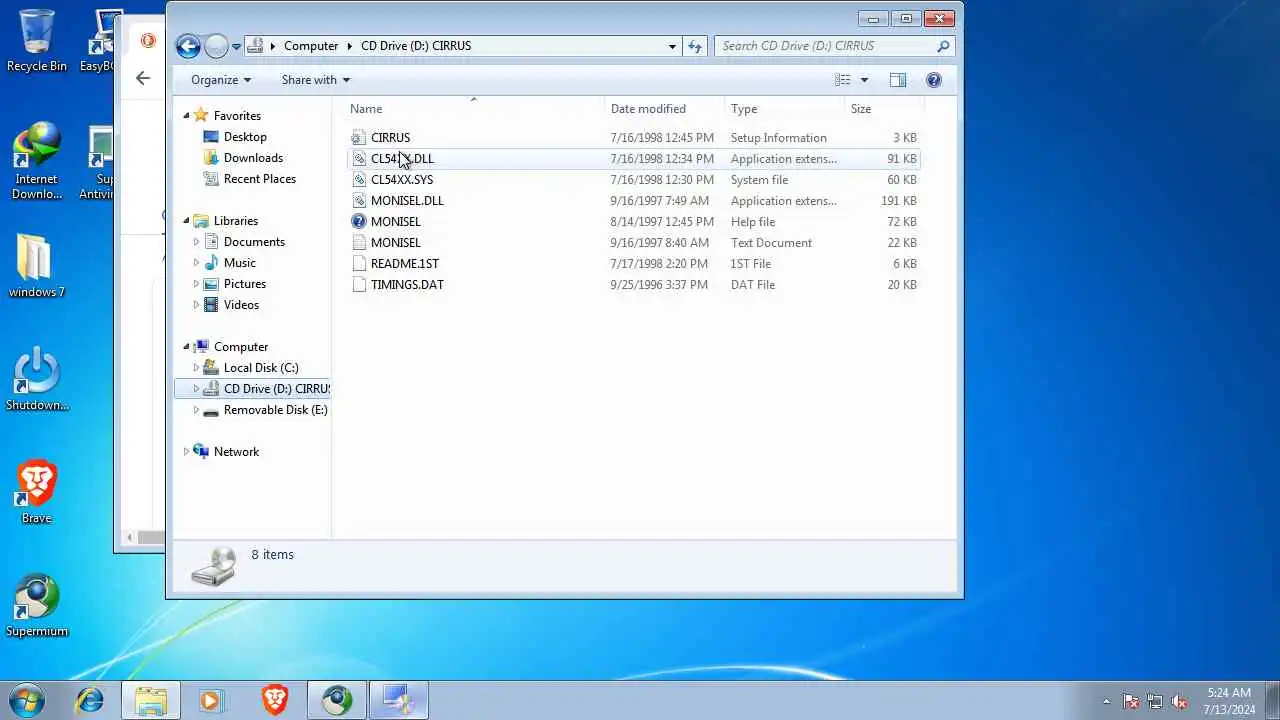This screenshot has height=720, width=1280.
Task: Show hidden system tray icons
Action: [1106, 702]
